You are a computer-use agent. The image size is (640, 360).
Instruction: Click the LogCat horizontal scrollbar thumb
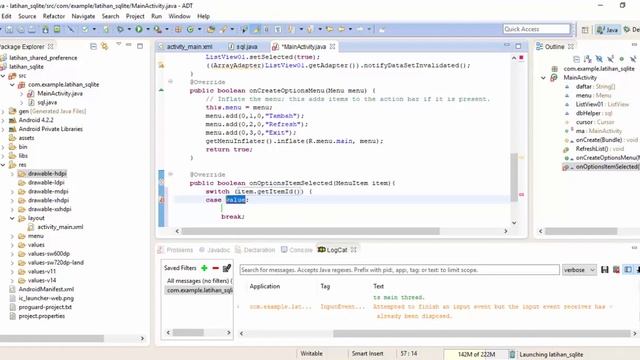[x=482, y=333]
